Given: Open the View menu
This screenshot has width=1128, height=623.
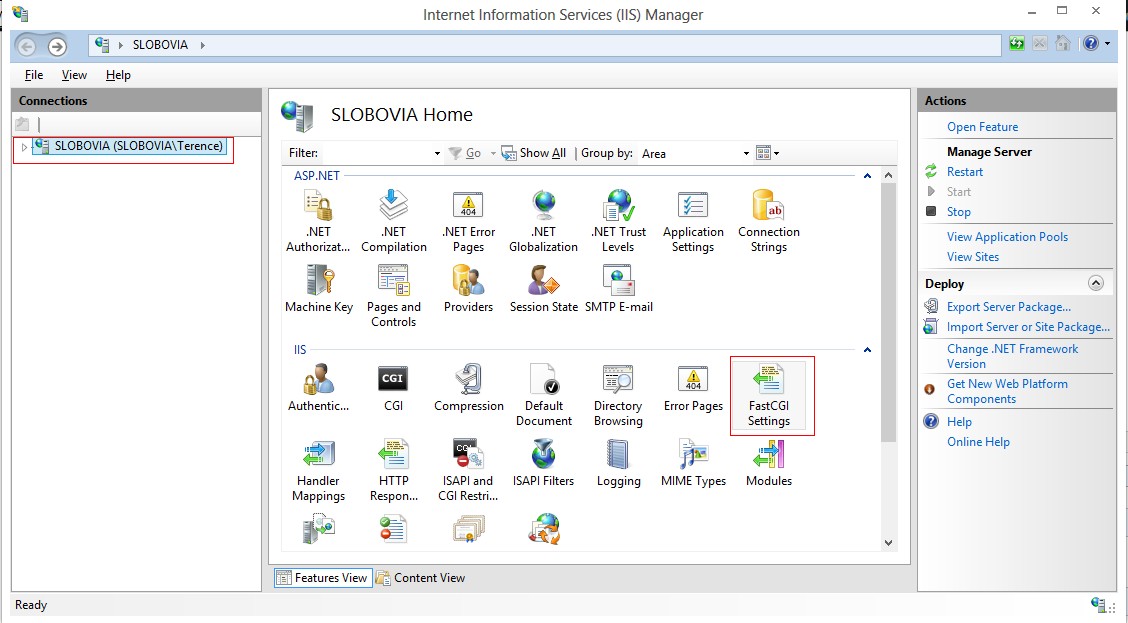Looking at the screenshot, I should tap(74, 75).
